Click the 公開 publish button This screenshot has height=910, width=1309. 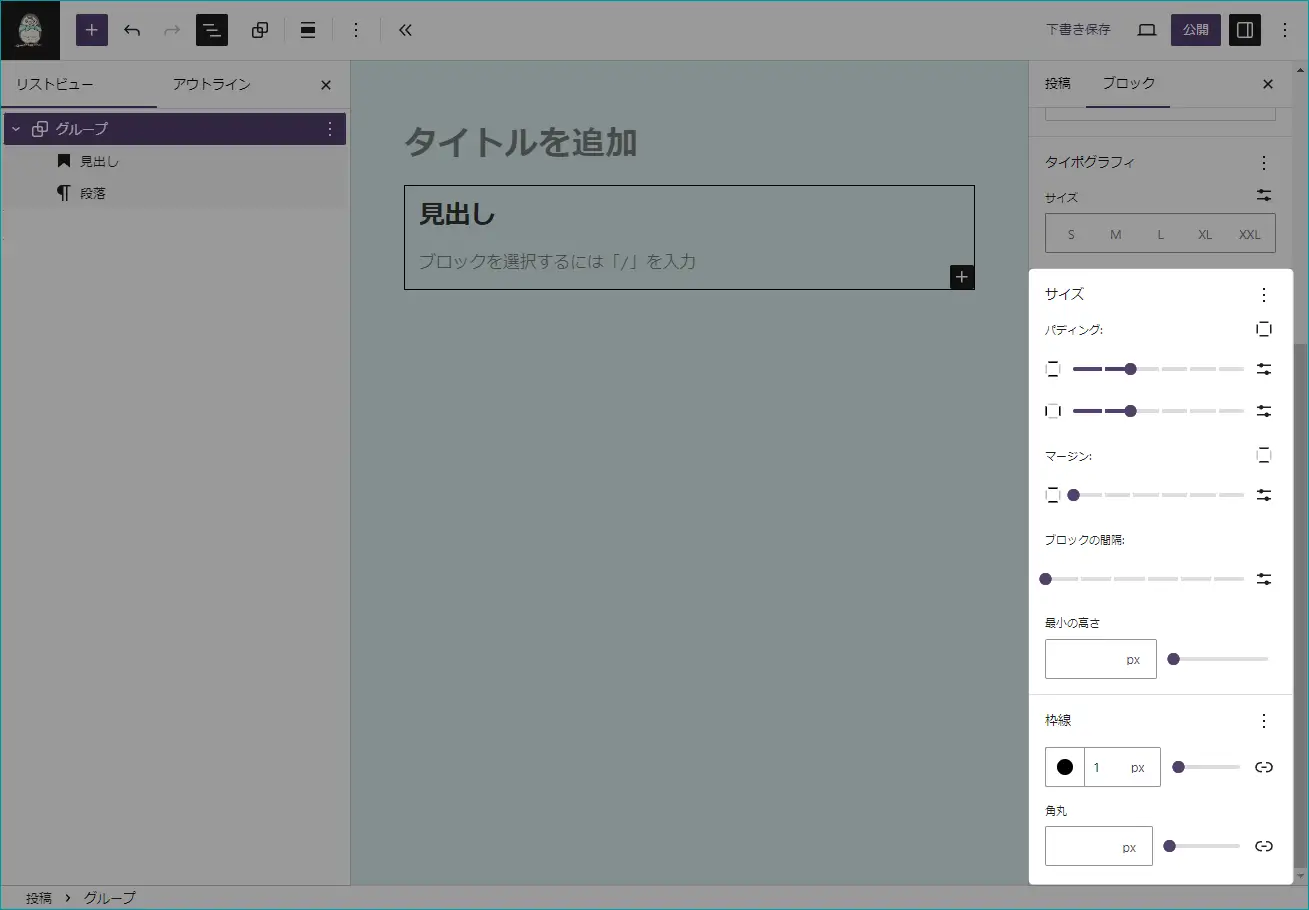[1196, 30]
